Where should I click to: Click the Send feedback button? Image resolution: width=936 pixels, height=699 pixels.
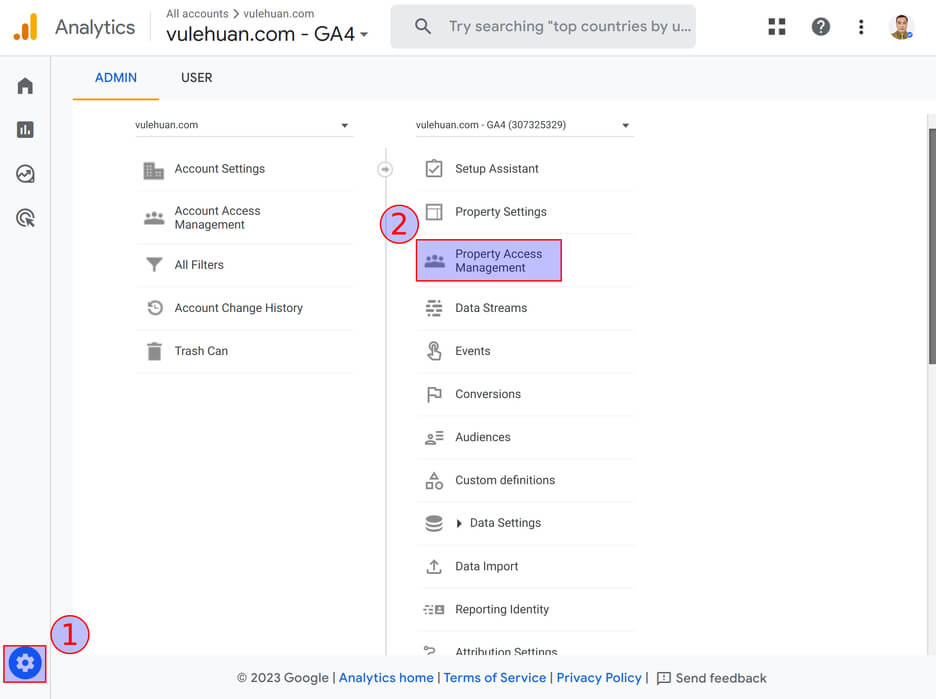click(x=711, y=678)
